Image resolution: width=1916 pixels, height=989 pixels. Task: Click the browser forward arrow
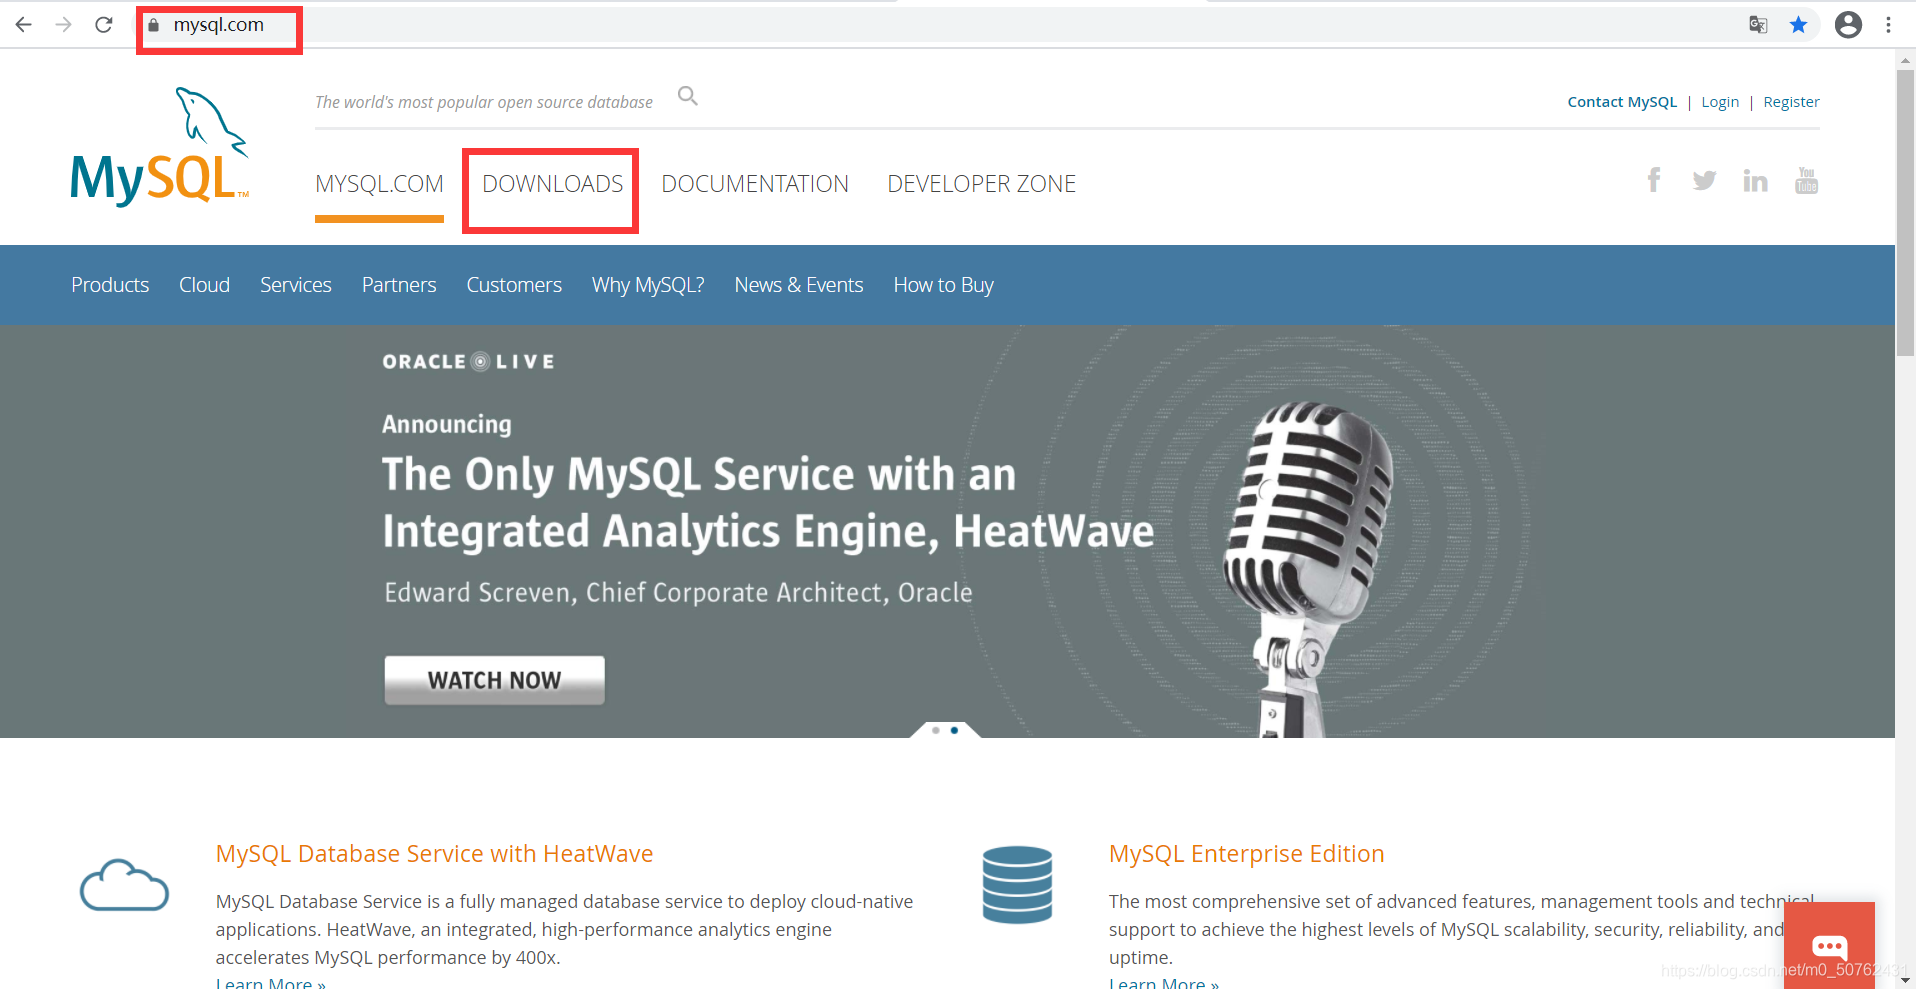coord(63,25)
